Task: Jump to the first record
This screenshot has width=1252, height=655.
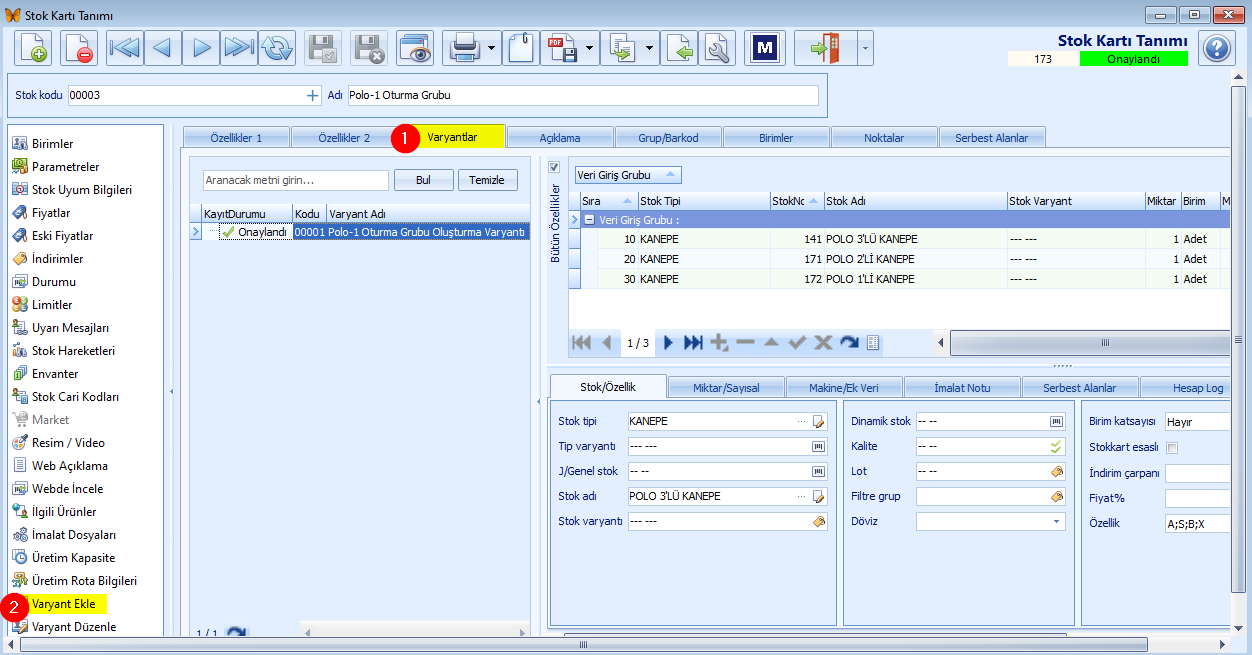Action: point(125,47)
